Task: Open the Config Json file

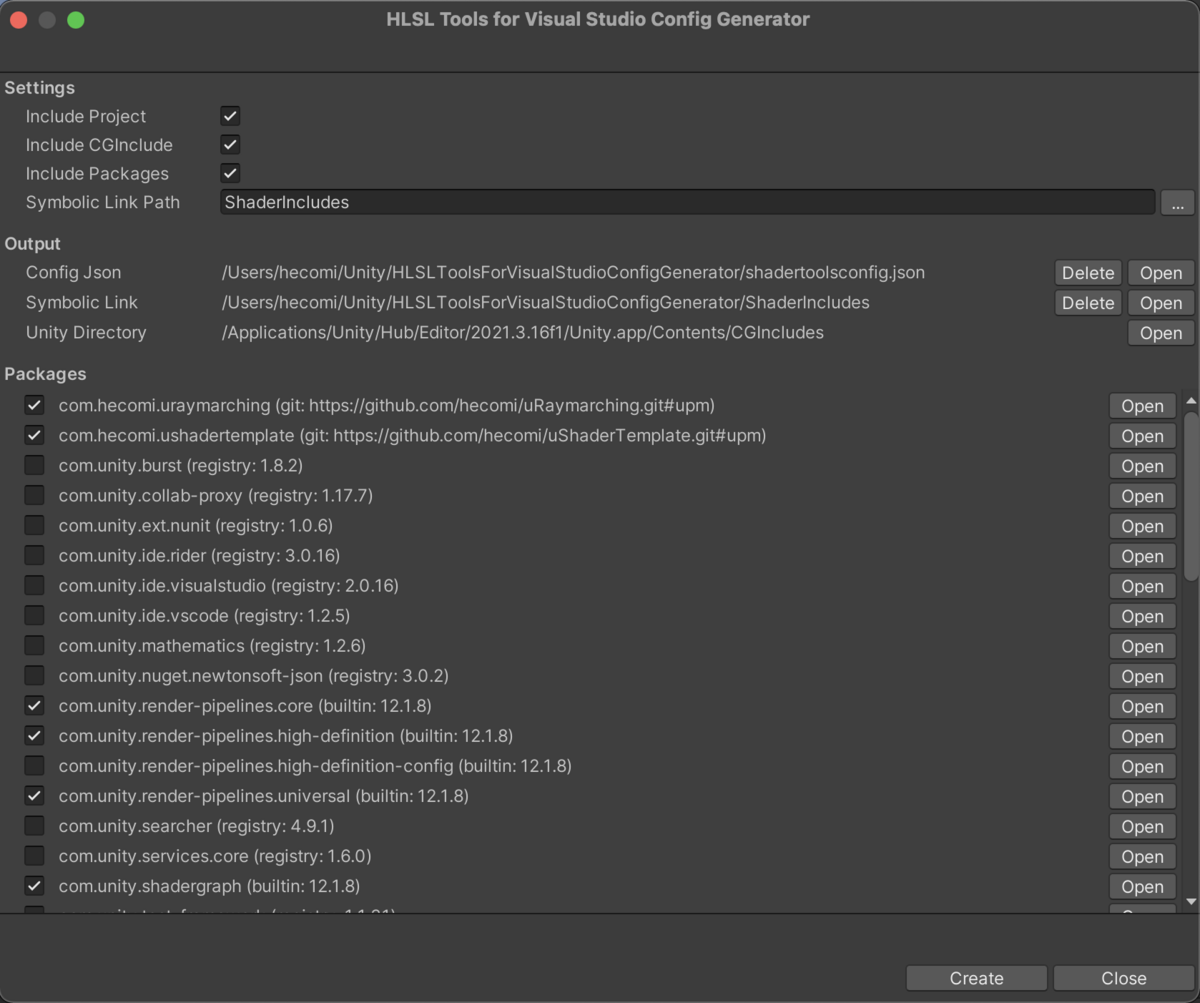Action: click(1161, 273)
